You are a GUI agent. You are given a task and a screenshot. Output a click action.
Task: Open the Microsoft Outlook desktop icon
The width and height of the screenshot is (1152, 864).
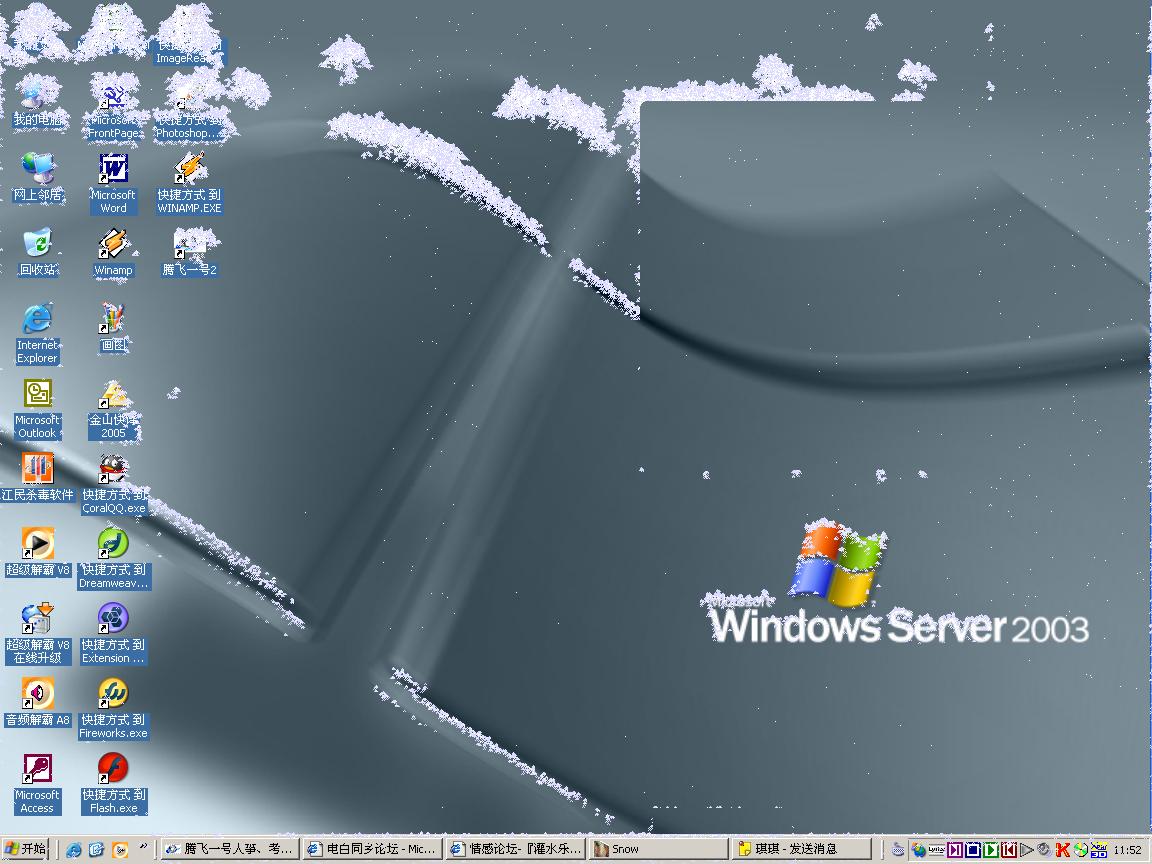click(x=37, y=394)
